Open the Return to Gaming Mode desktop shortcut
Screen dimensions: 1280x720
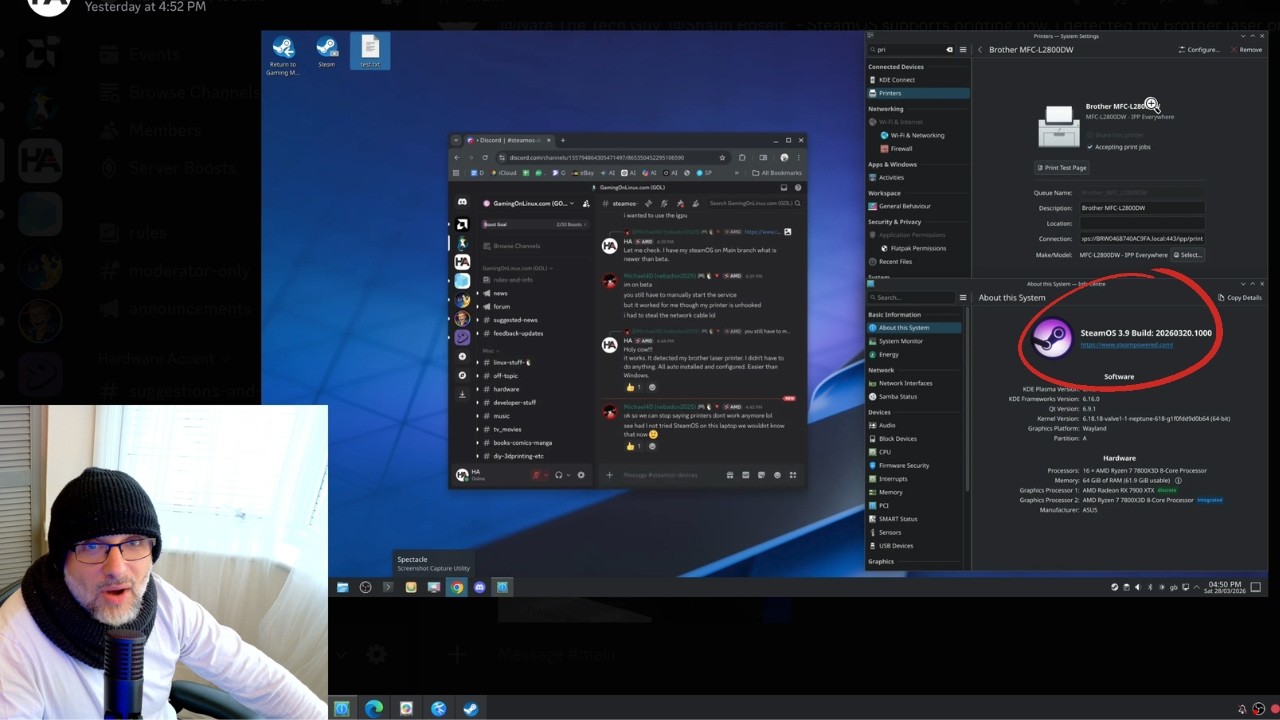click(283, 56)
